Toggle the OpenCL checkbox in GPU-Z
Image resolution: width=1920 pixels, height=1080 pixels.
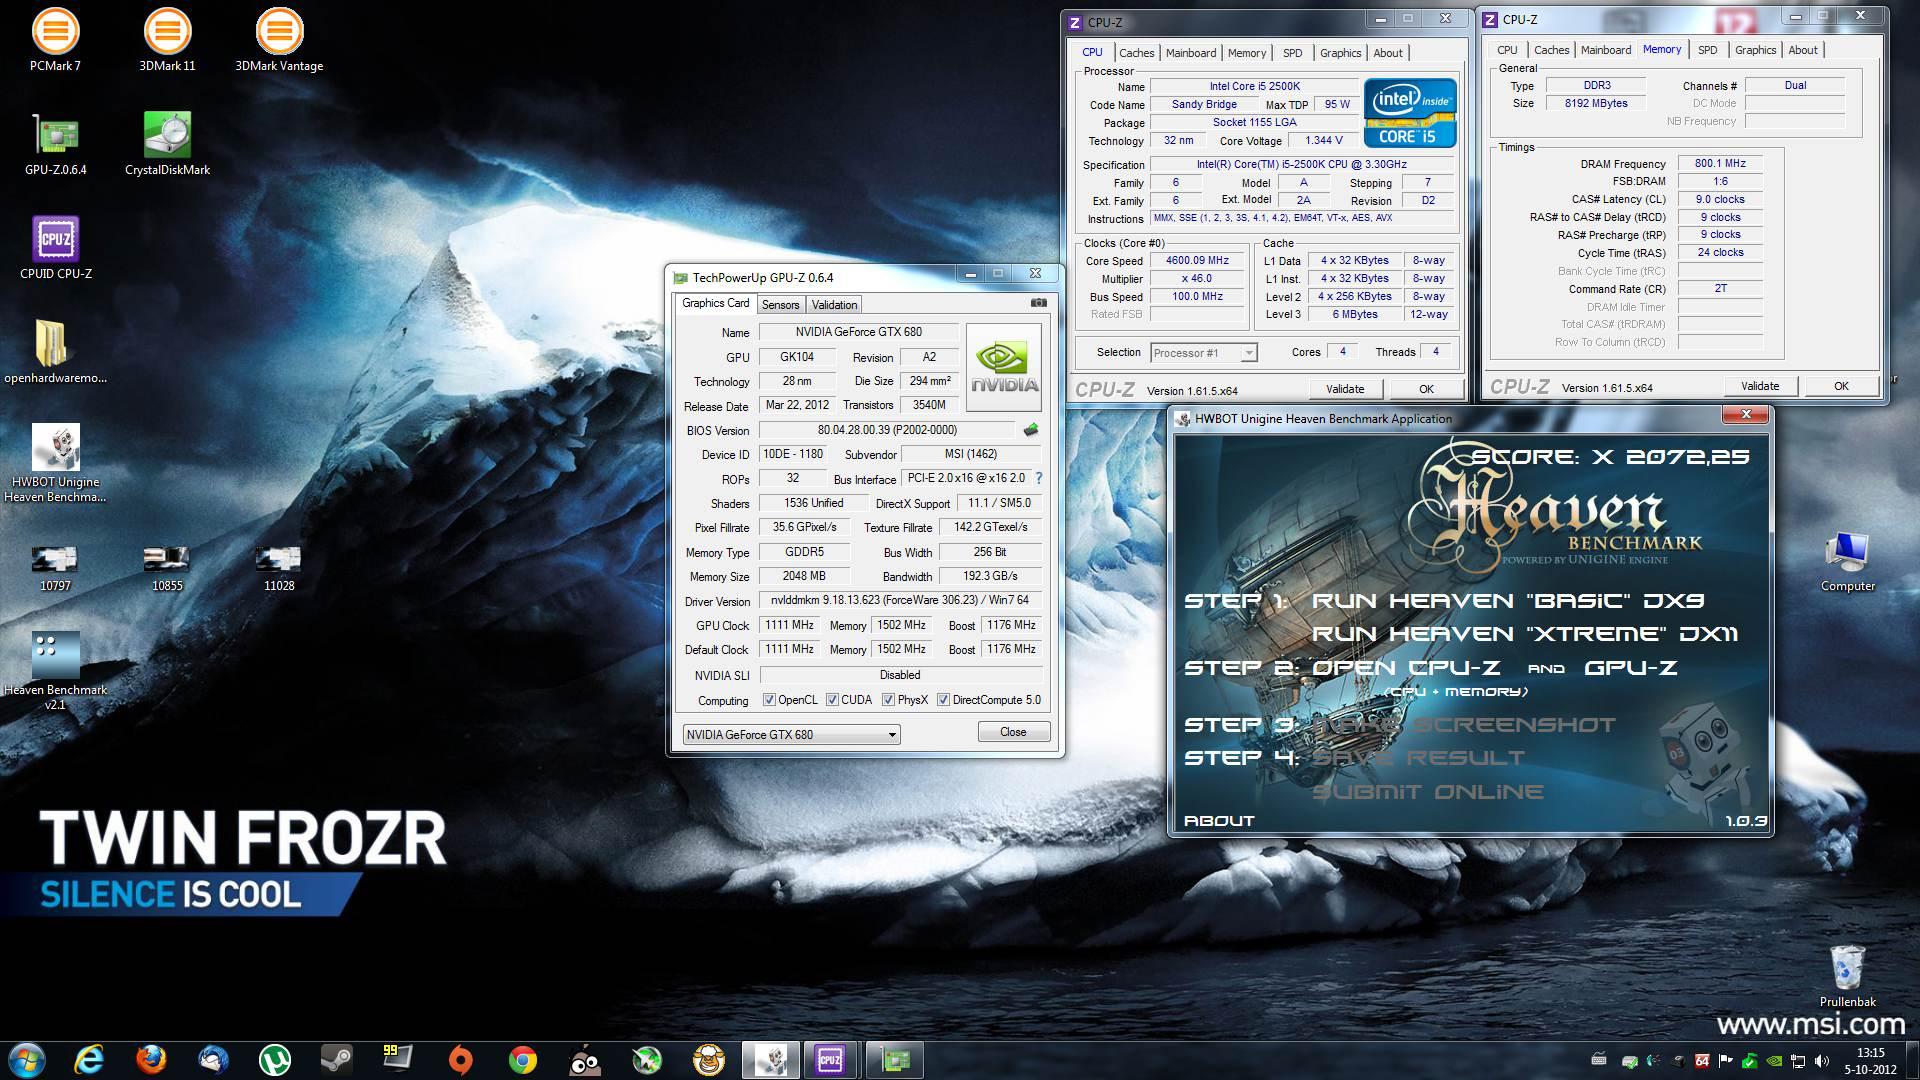pos(769,700)
